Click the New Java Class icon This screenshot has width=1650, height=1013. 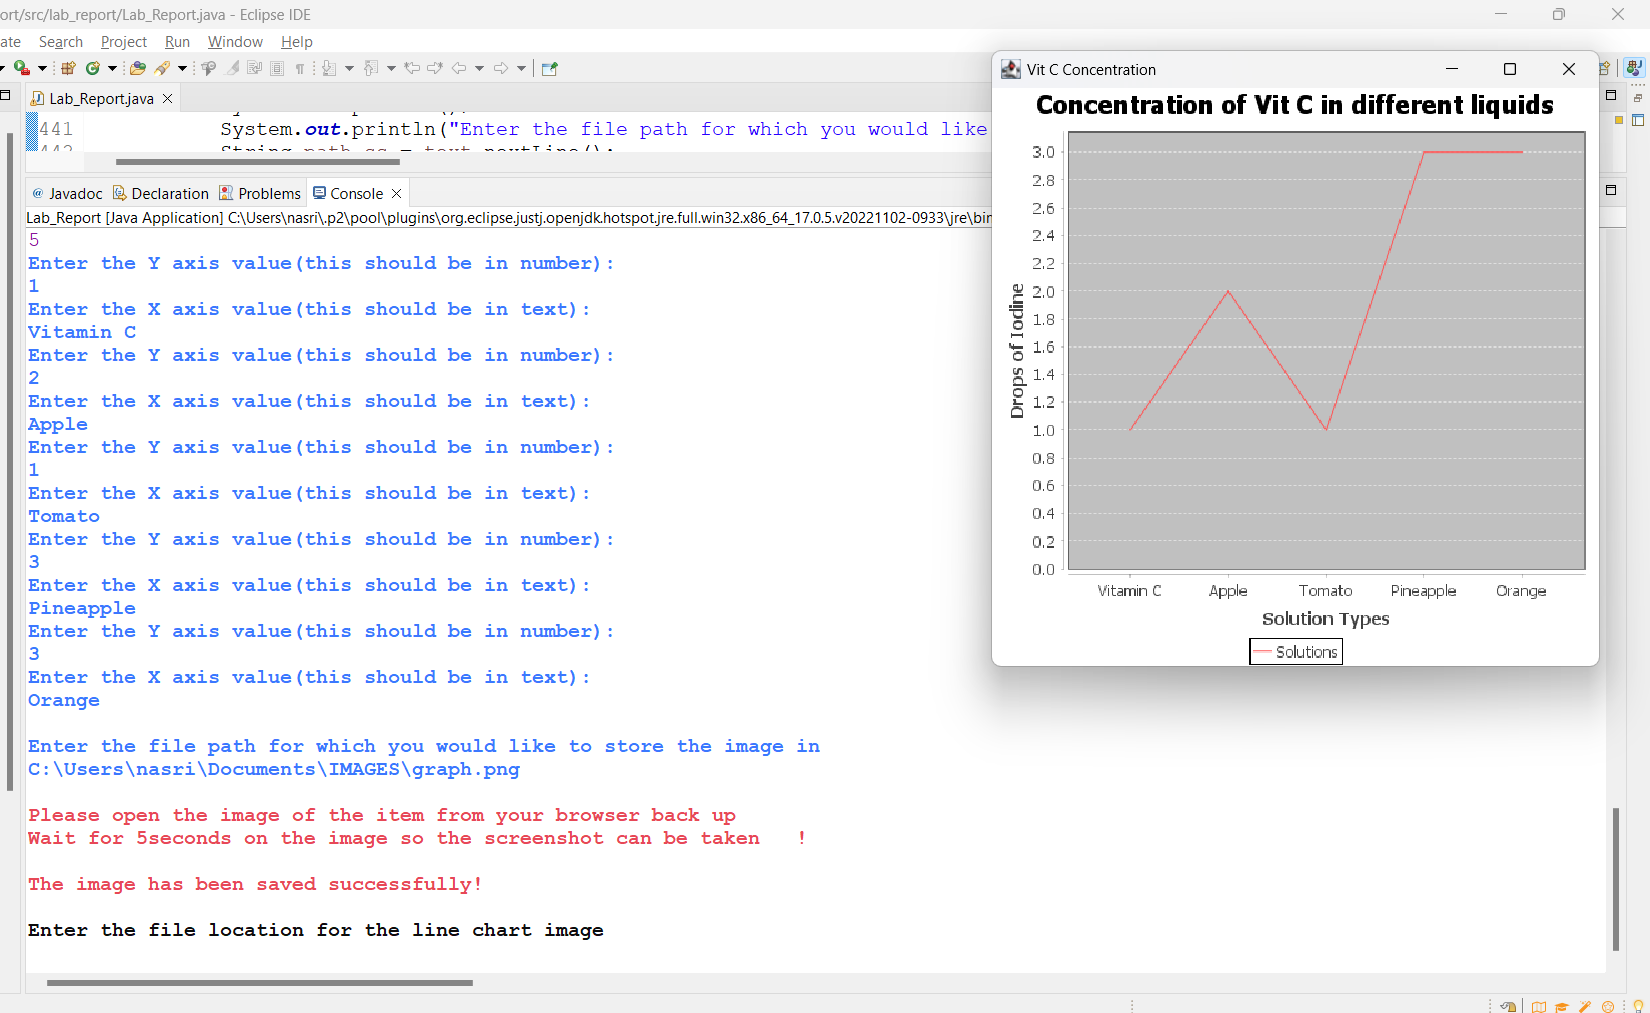tap(93, 68)
